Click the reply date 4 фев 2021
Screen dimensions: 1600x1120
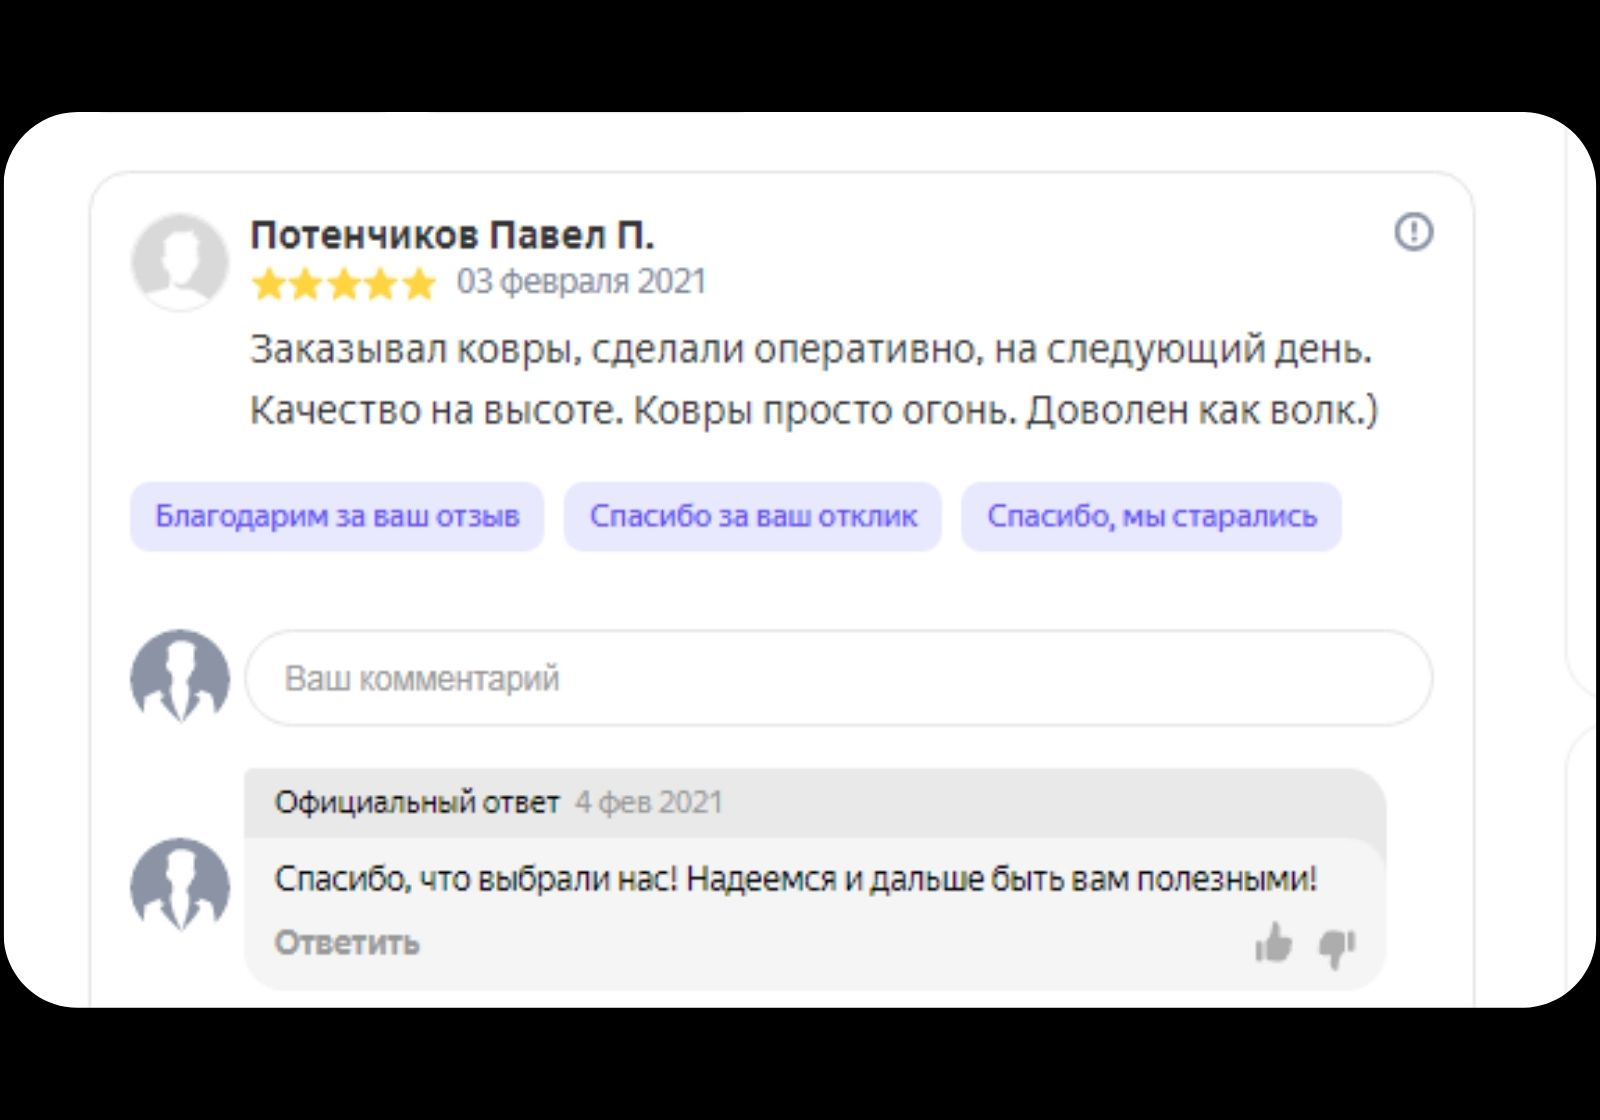click(x=648, y=802)
